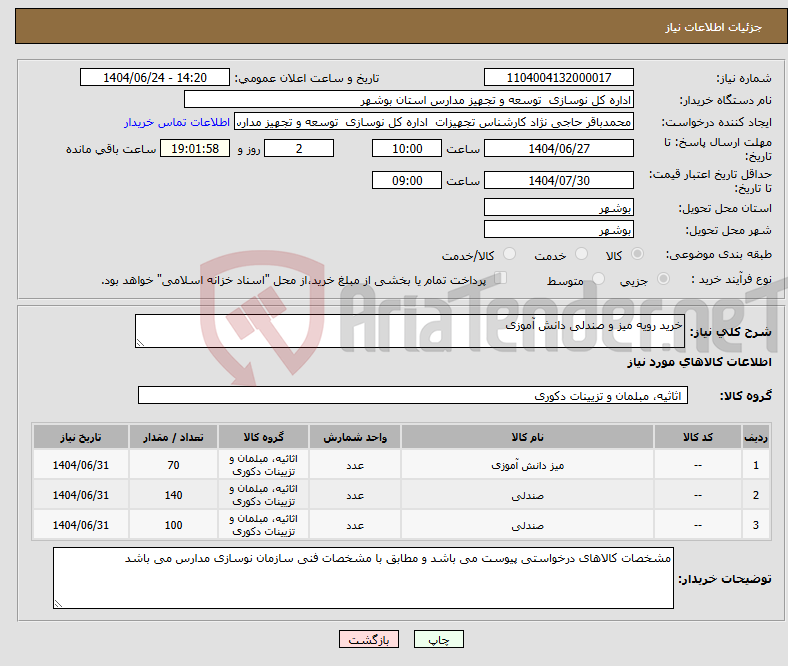Click the شهر محل تحویل field
The height and width of the screenshot is (666, 788).
(559, 230)
